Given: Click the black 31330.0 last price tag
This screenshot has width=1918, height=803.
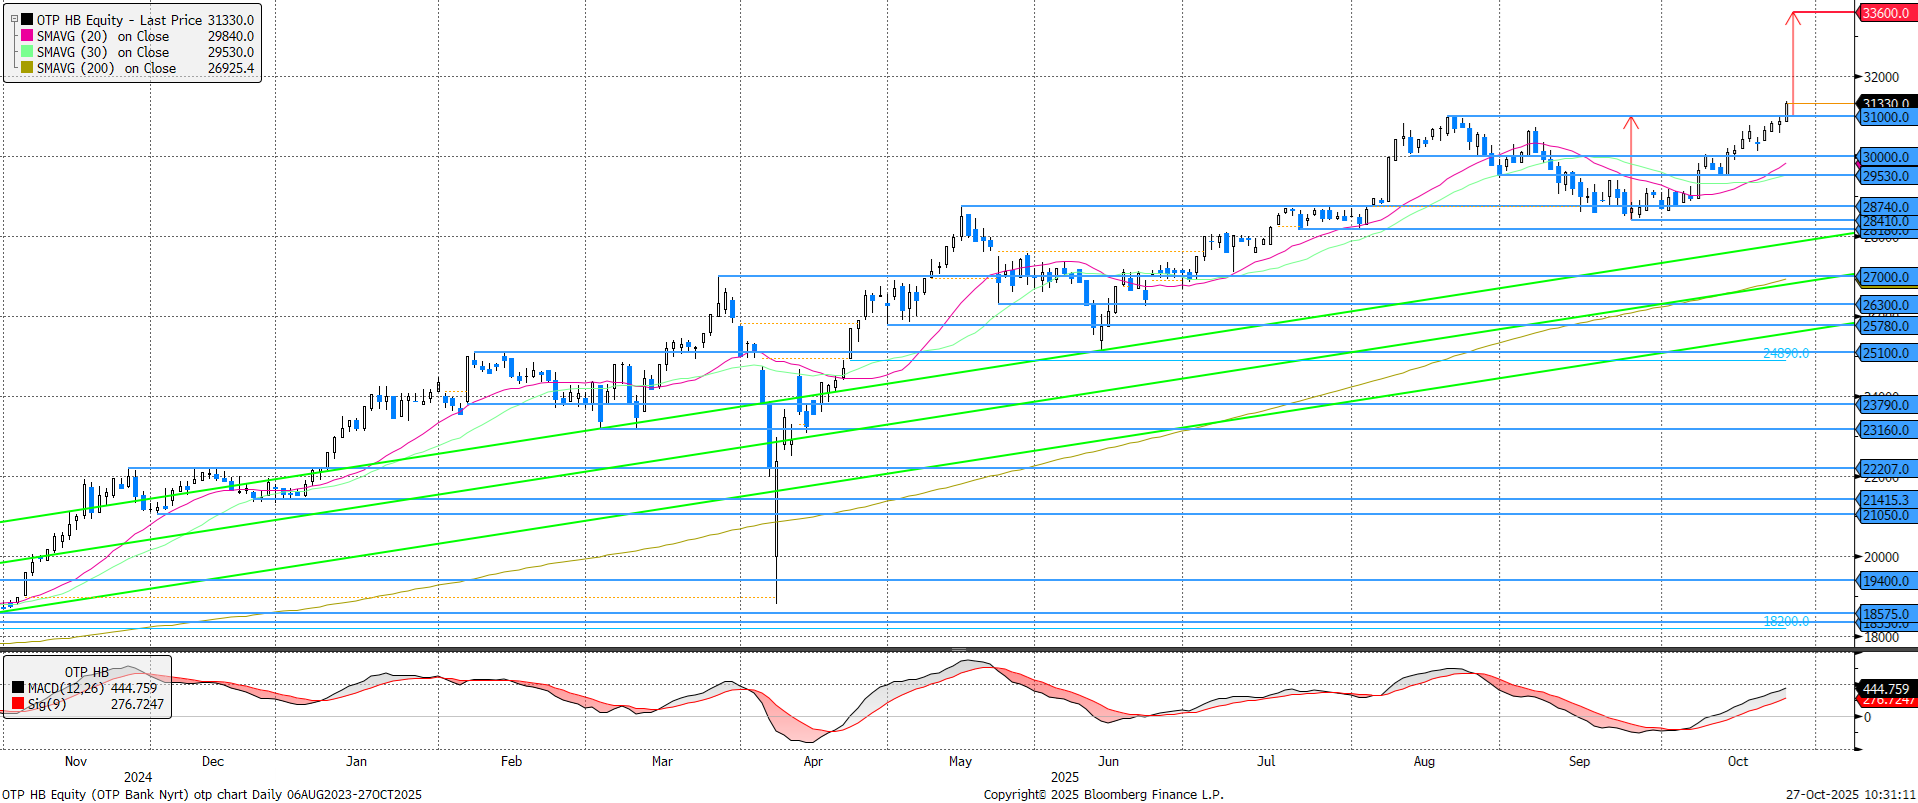Looking at the screenshot, I should tap(1885, 102).
